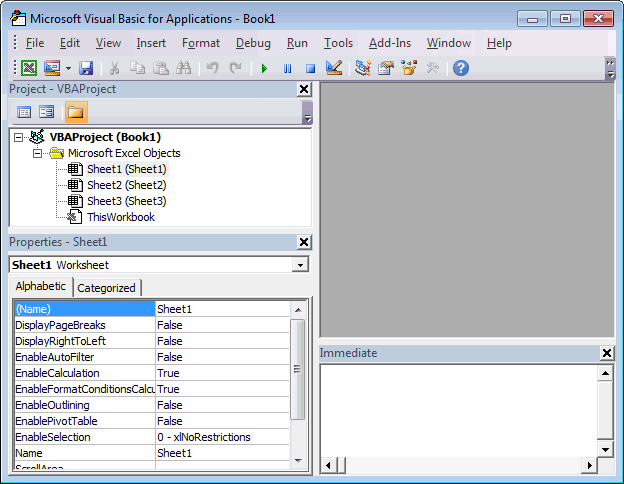The image size is (624, 484).
Task: Switch to Alphabetic properties tab
Action: (x=41, y=286)
